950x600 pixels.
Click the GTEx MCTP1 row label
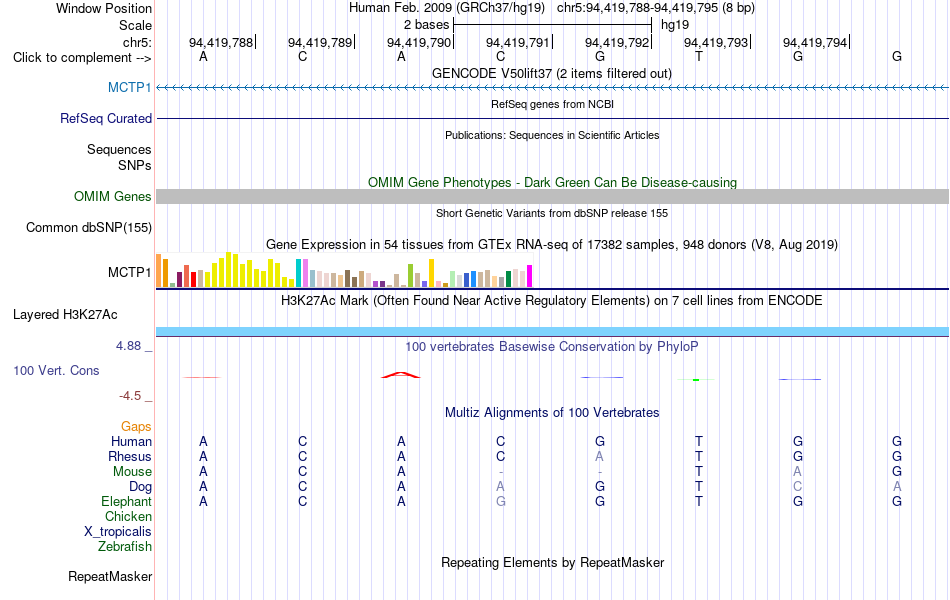130,273
